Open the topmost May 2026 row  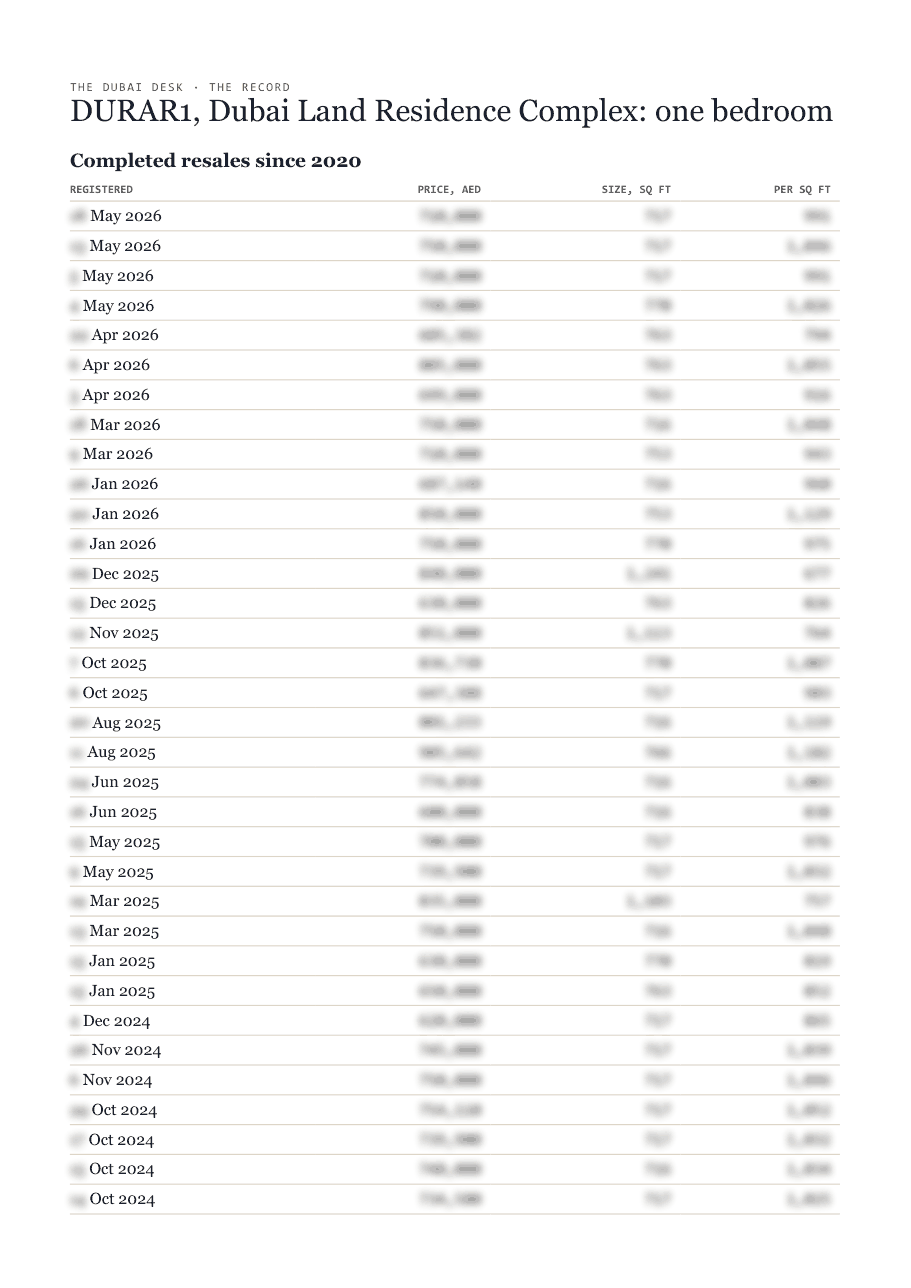tap(455, 216)
